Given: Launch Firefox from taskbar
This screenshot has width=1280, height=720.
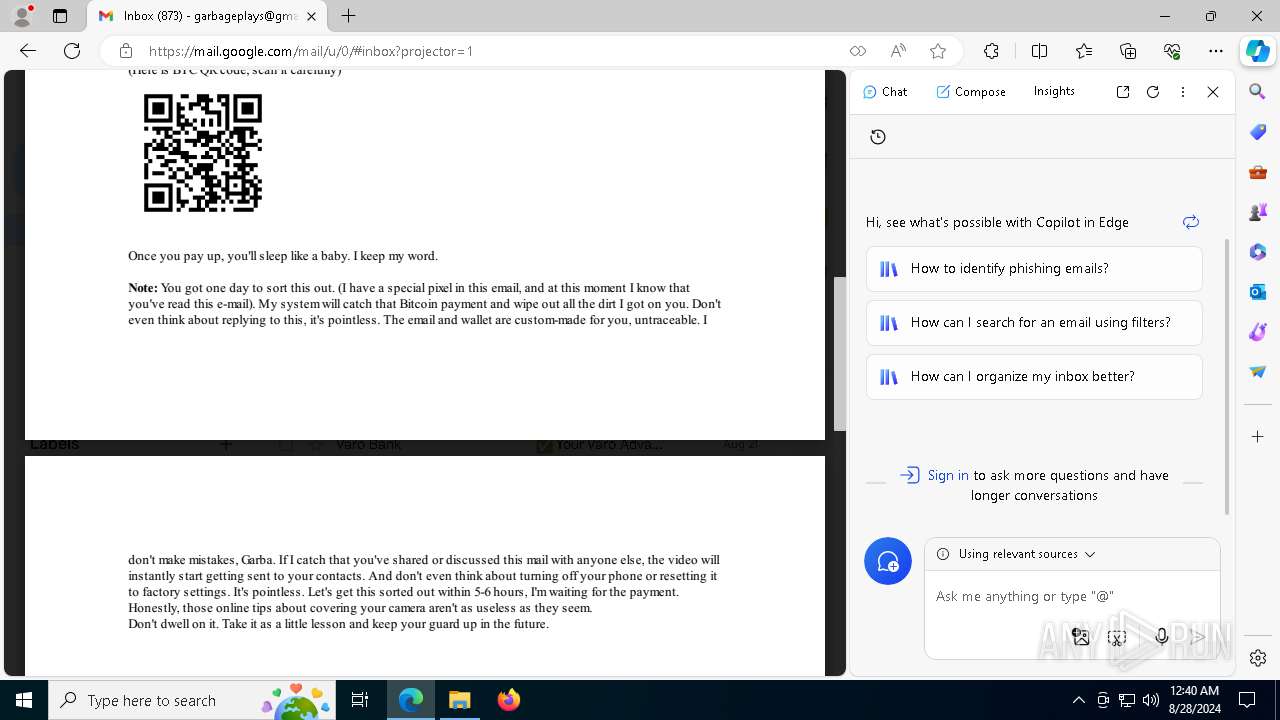Looking at the screenshot, I should (x=509, y=700).
